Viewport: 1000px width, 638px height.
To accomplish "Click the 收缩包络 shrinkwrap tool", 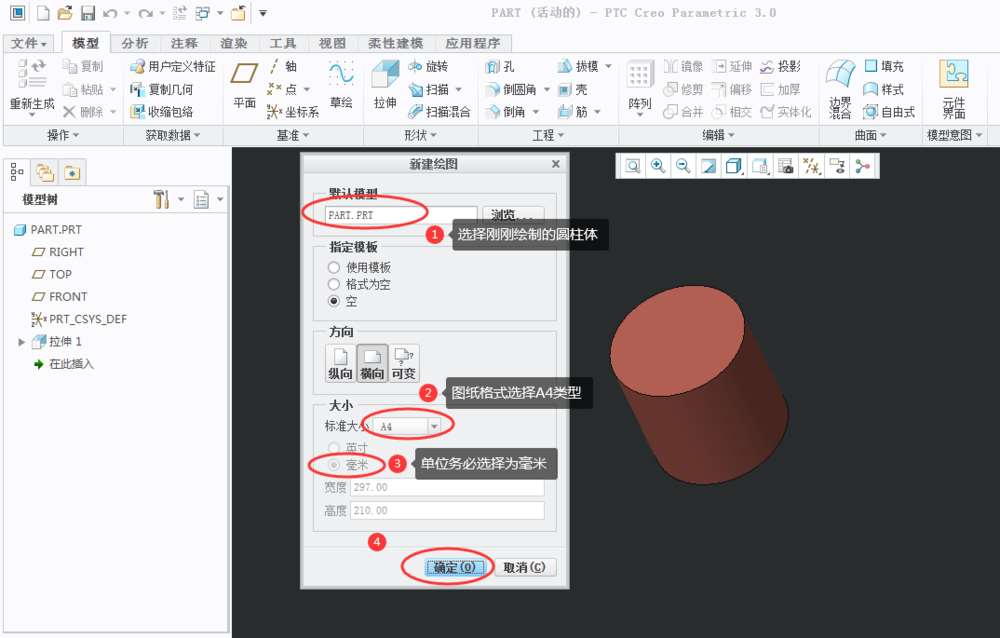I will (x=161, y=112).
